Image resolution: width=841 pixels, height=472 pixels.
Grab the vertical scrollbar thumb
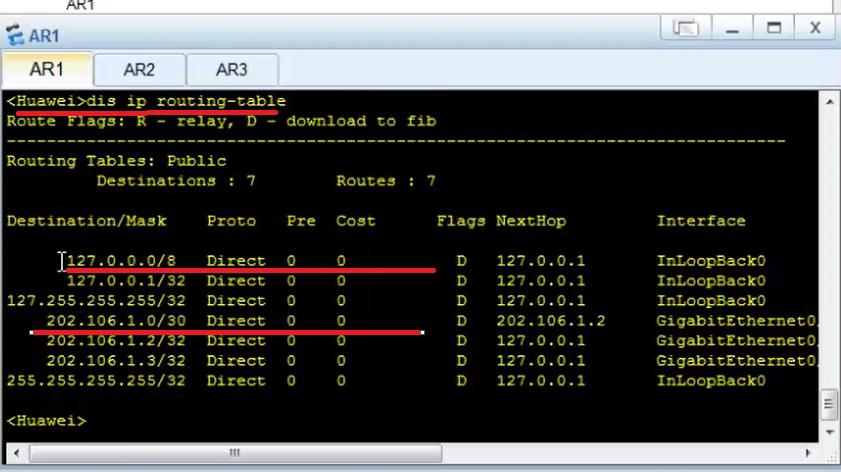coord(828,404)
